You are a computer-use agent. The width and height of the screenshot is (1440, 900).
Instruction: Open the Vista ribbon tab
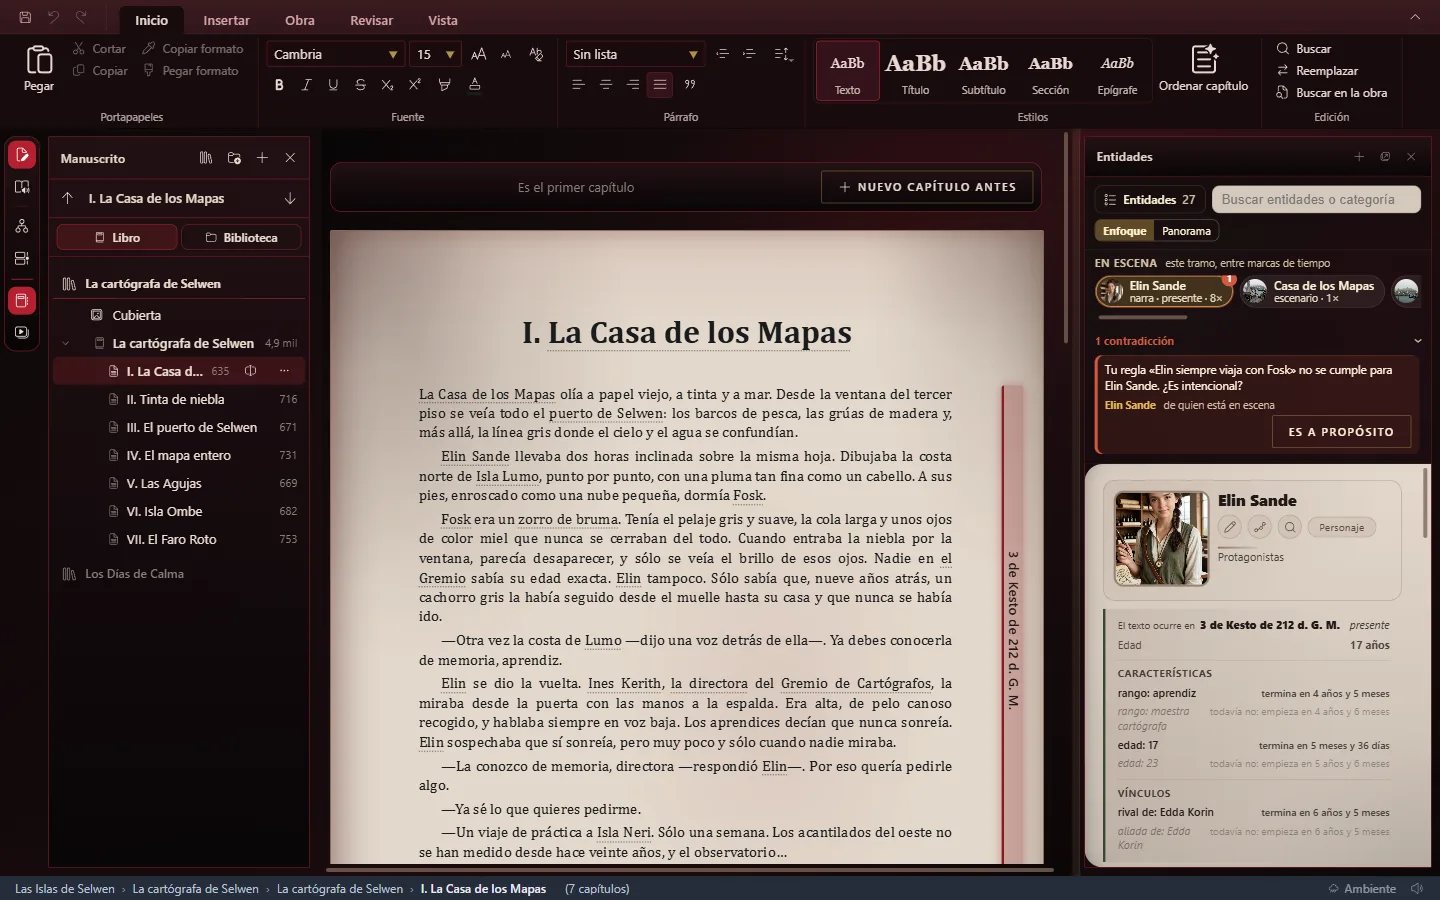tap(443, 20)
